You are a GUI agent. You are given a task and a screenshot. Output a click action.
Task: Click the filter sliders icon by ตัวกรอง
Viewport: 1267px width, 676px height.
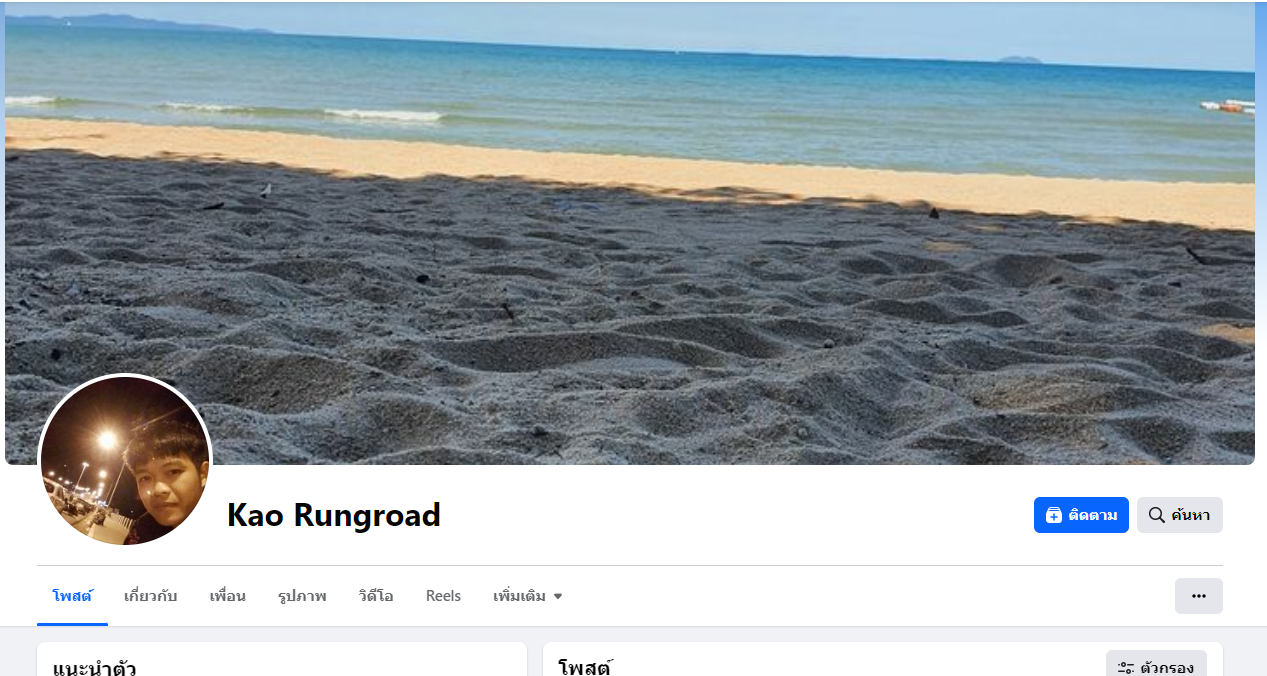1126,667
